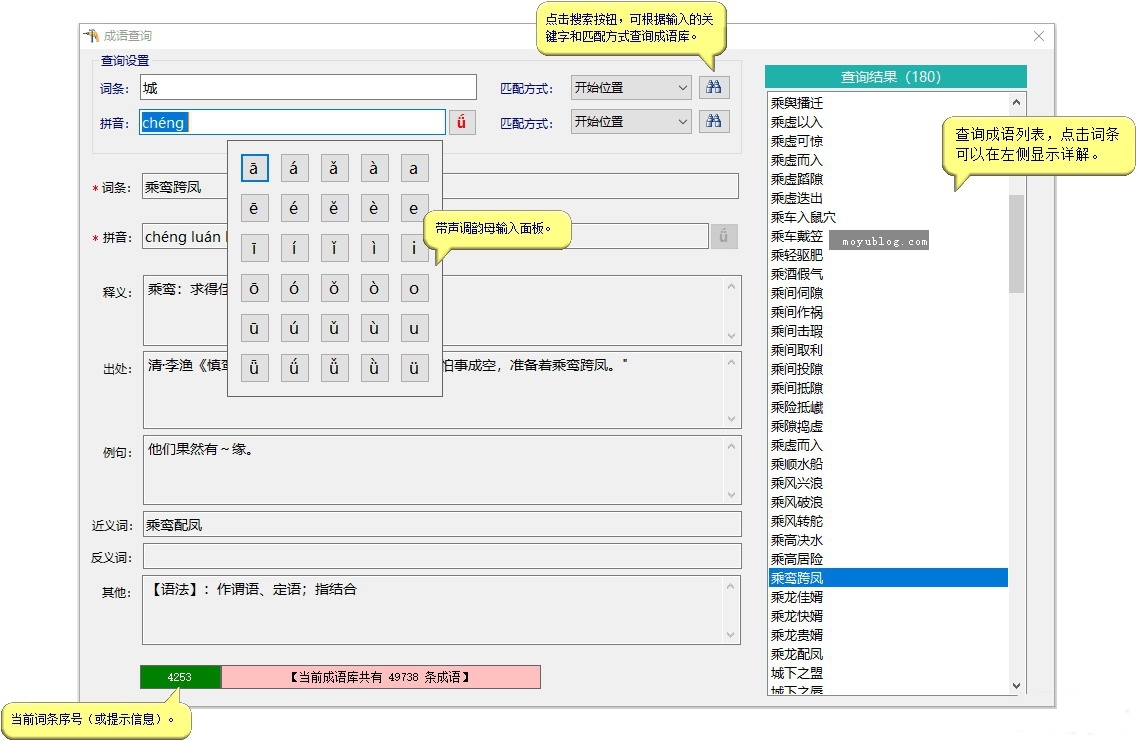Insert the á character
The height and width of the screenshot is (740, 1136).
point(294,168)
